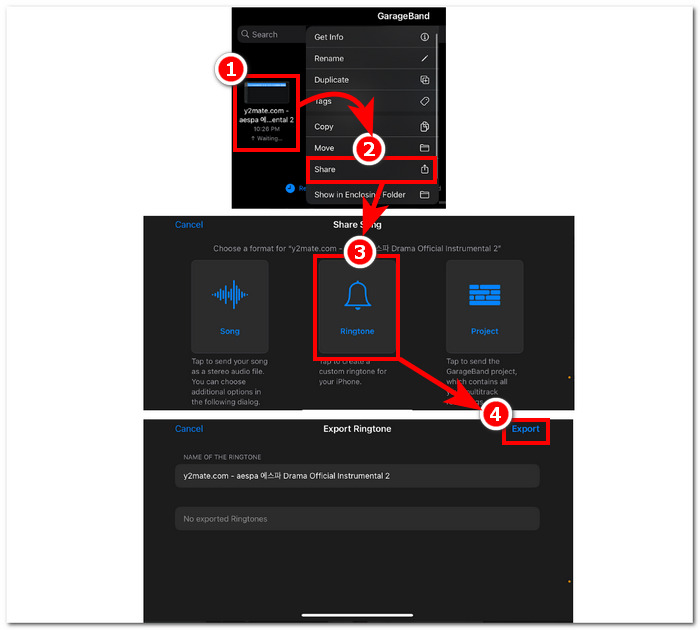Image resolution: width=700 pixels, height=630 pixels.
Task: Click 'Tap to send your song' description
Action: click(229, 381)
